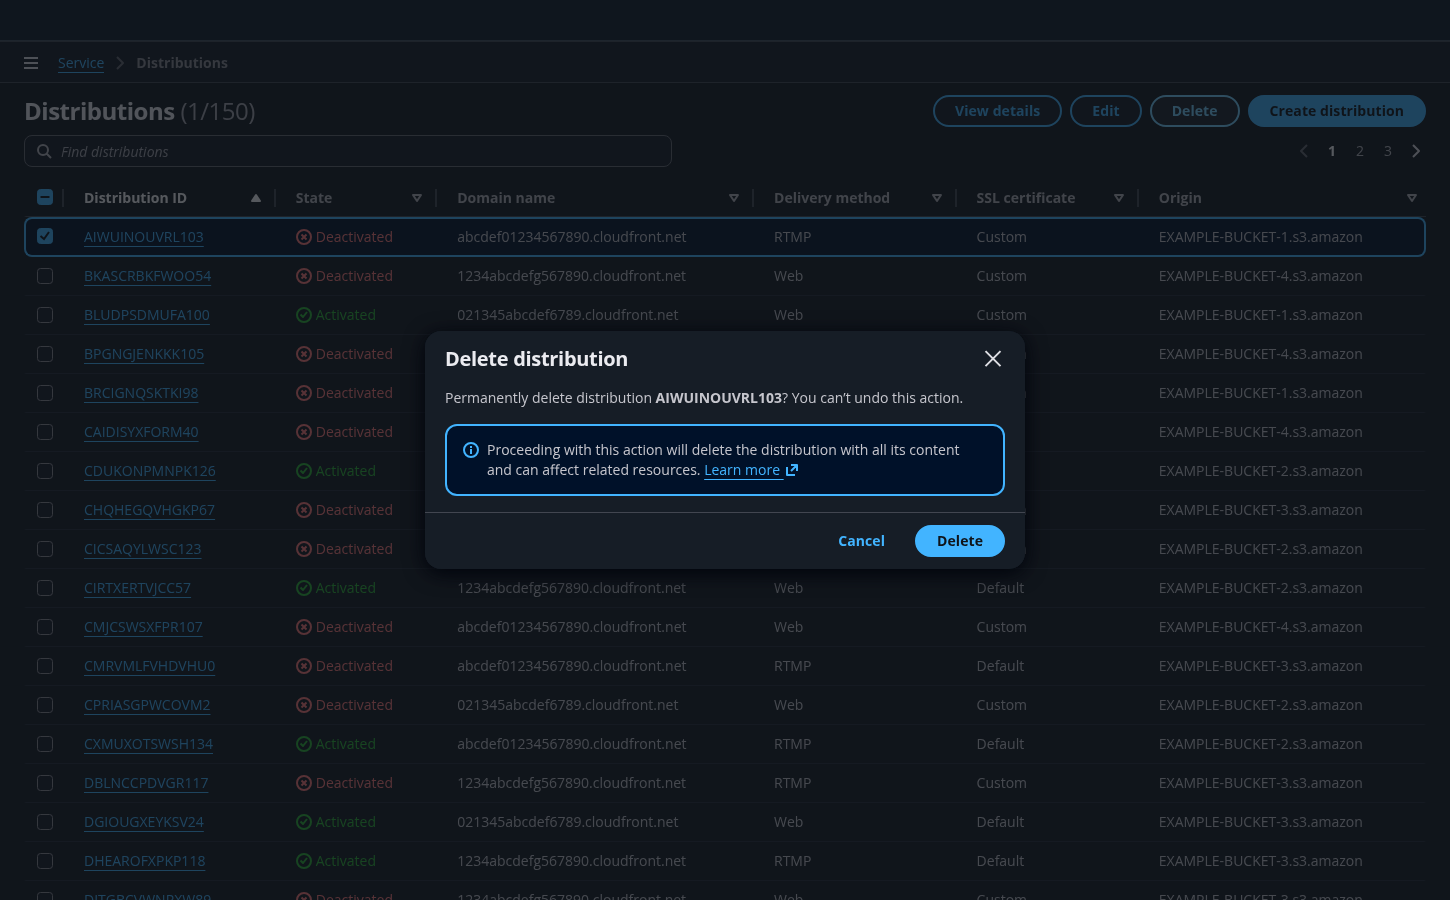Click the info icon in the warning alert
This screenshot has height=900, width=1450.
[x=471, y=450]
